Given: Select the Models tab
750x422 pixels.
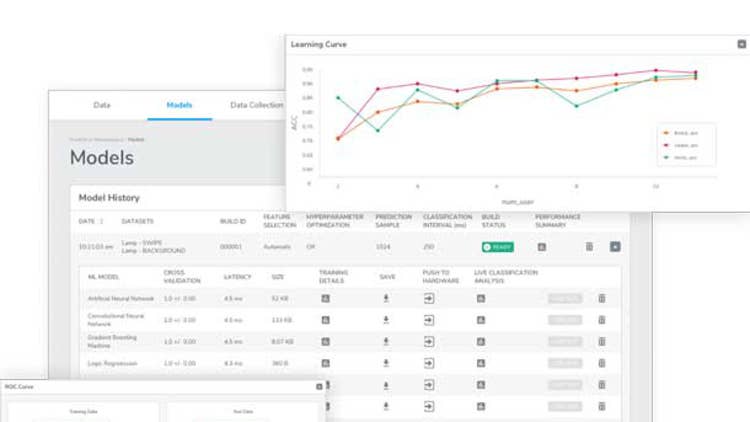Looking at the screenshot, I should click(180, 105).
